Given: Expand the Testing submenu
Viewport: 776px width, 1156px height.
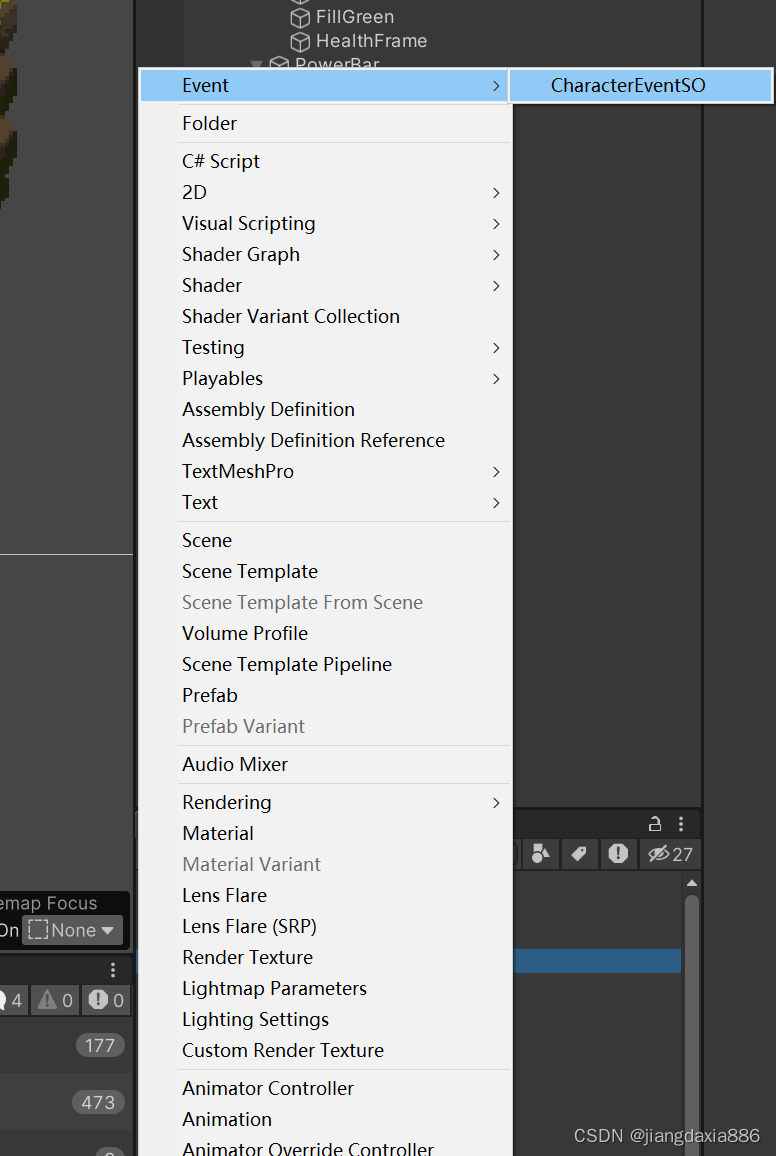Looking at the screenshot, I should click(325, 347).
